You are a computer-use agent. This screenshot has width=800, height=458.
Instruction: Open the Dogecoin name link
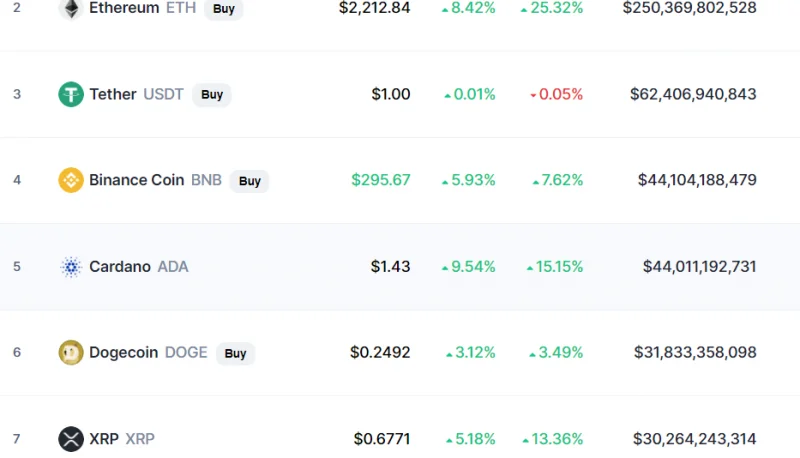point(123,352)
